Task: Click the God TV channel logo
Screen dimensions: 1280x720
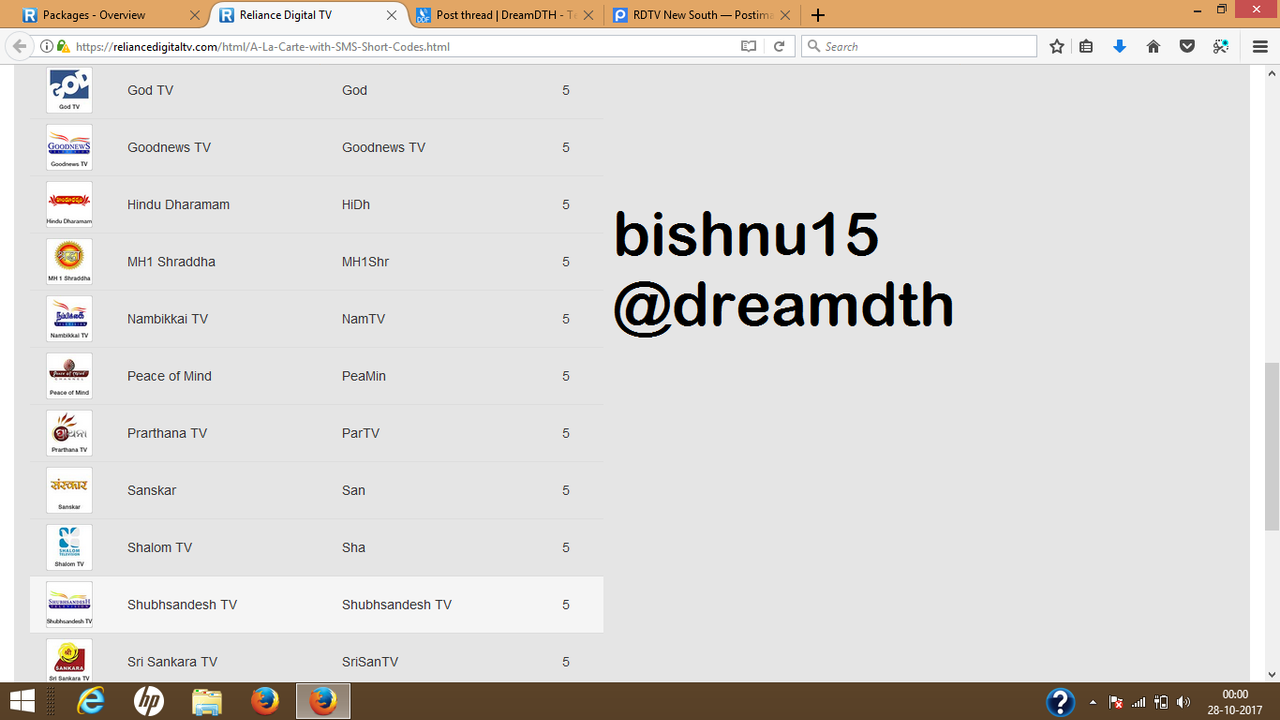Action: tap(69, 90)
